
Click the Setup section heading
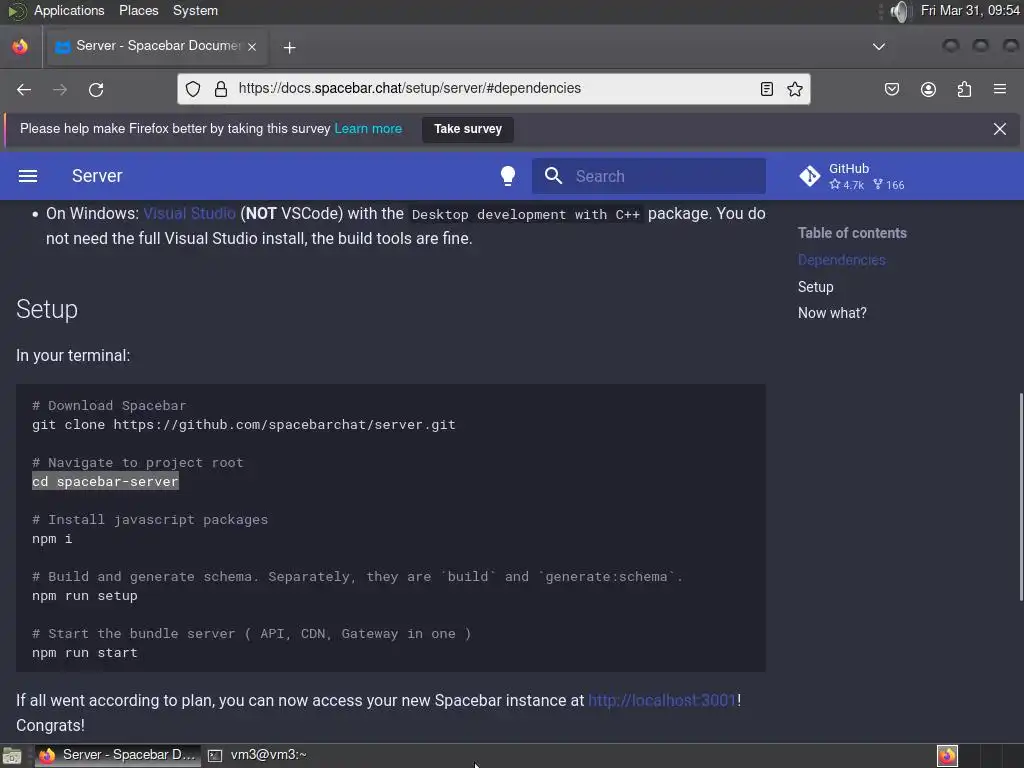pyautogui.click(x=47, y=309)
